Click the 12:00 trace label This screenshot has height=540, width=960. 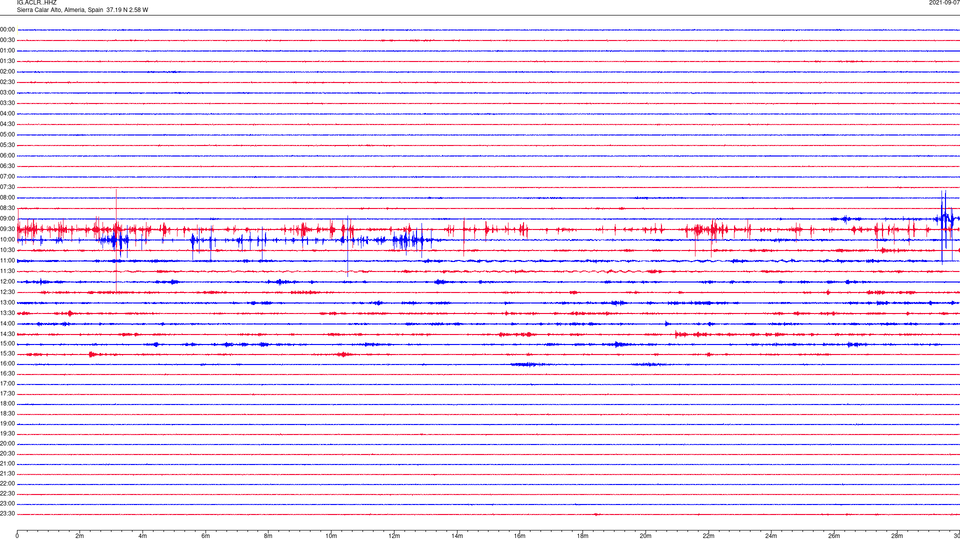(7, 282)
